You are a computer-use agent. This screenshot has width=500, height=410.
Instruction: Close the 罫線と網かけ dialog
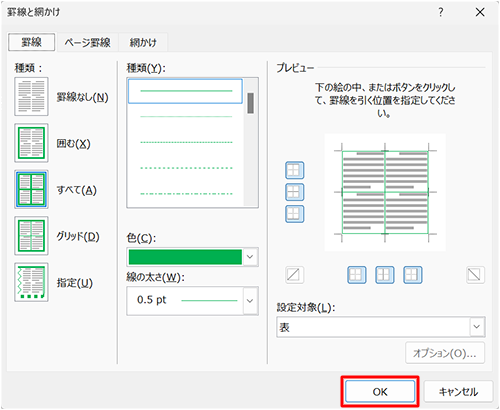pos(480,12)
